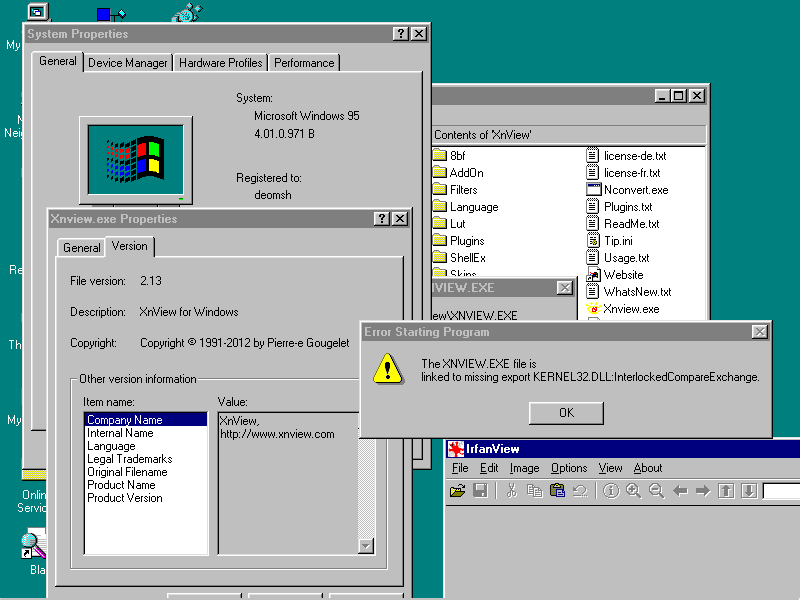This screenshot has height=600, width=800.
Task: Switch to Device Manager tab
Action: pos(128,63)
